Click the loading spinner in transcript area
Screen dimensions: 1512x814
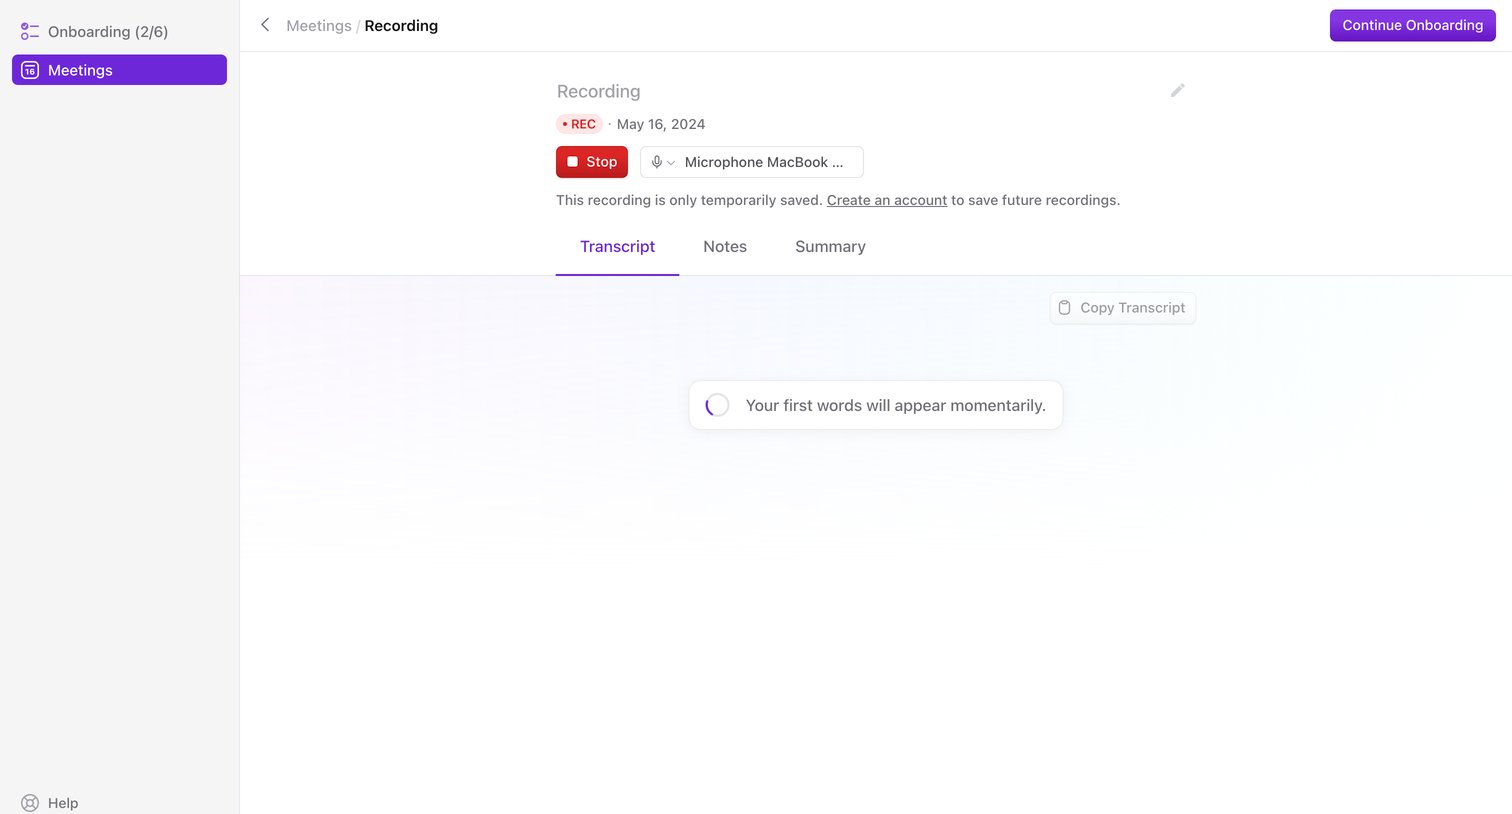click(717, 405)
